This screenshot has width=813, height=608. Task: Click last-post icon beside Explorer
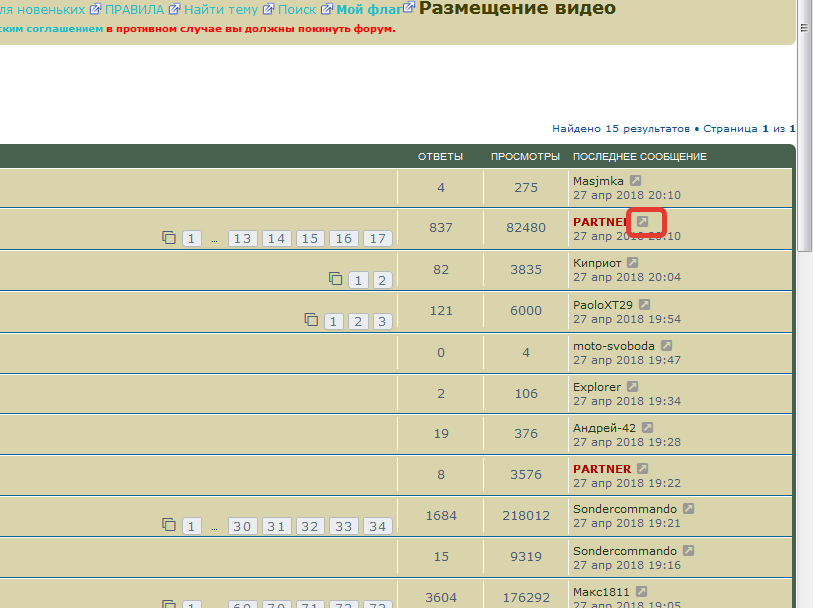633,387
